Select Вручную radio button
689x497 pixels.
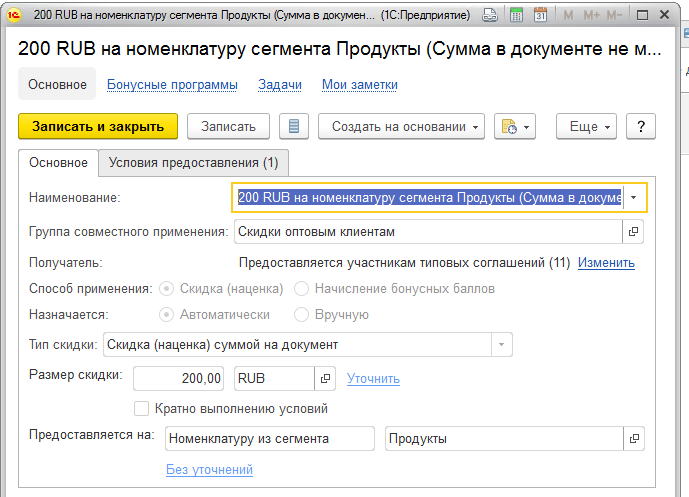[x=301, y=315]
